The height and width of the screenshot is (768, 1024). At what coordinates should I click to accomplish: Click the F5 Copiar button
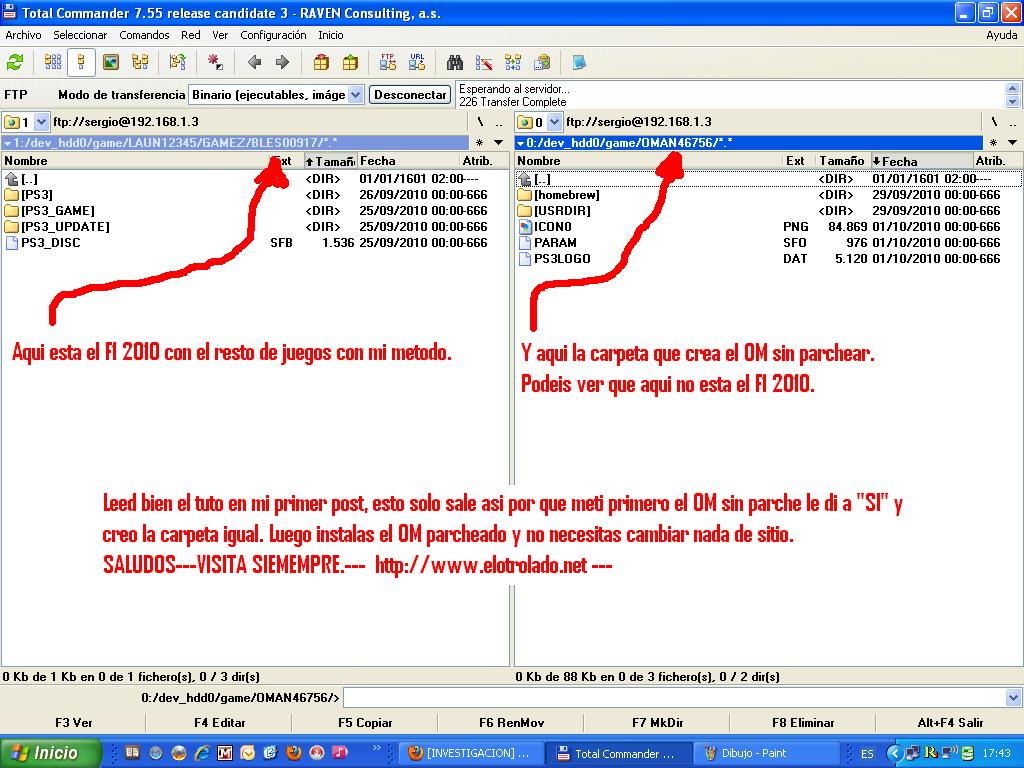(x=365, y=723)
